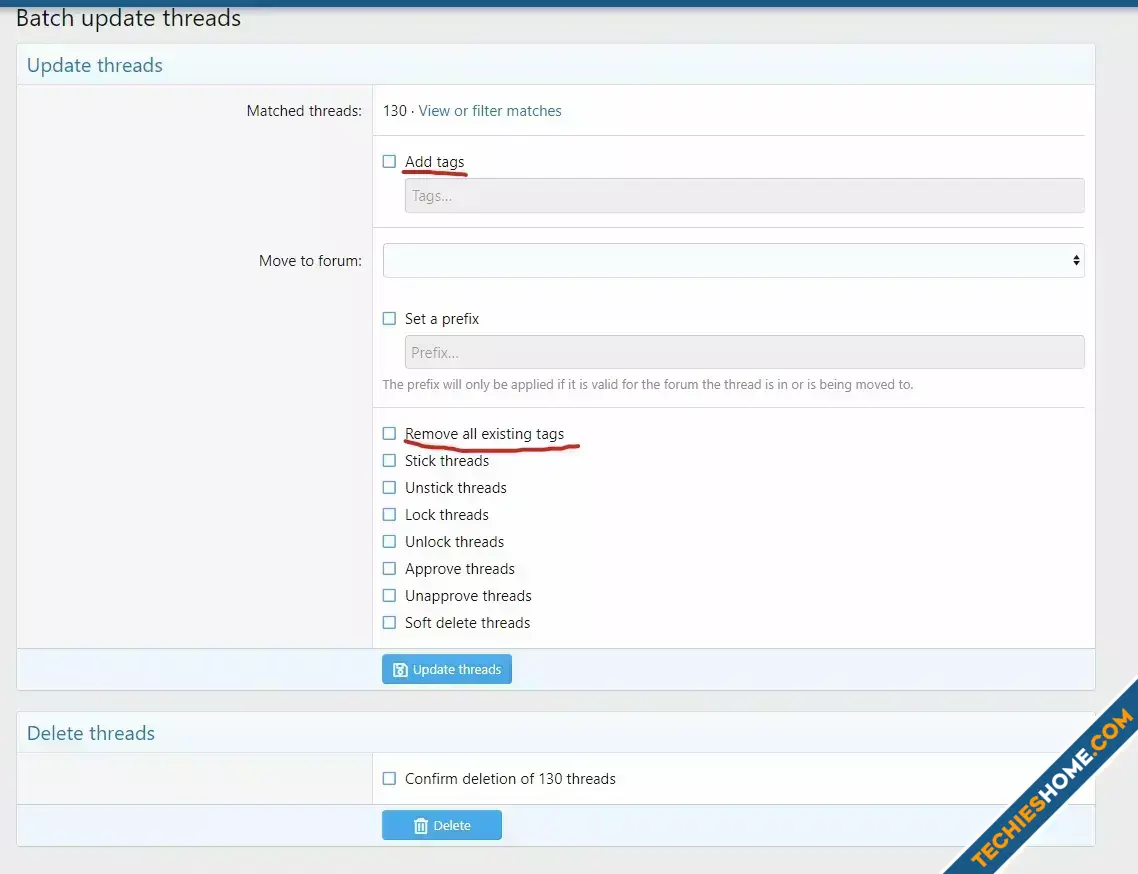The width and height of the screenshot is (1138, 874).
Task: Click the prefix validity hint text
Action: (647, 385)
